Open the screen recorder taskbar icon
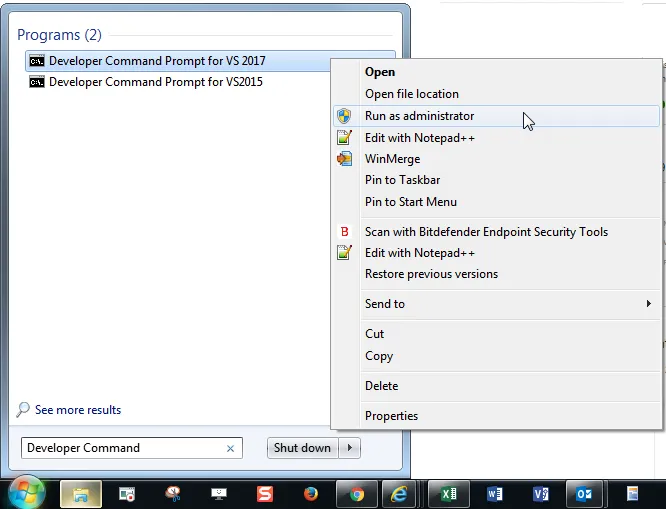 (127, 494)
